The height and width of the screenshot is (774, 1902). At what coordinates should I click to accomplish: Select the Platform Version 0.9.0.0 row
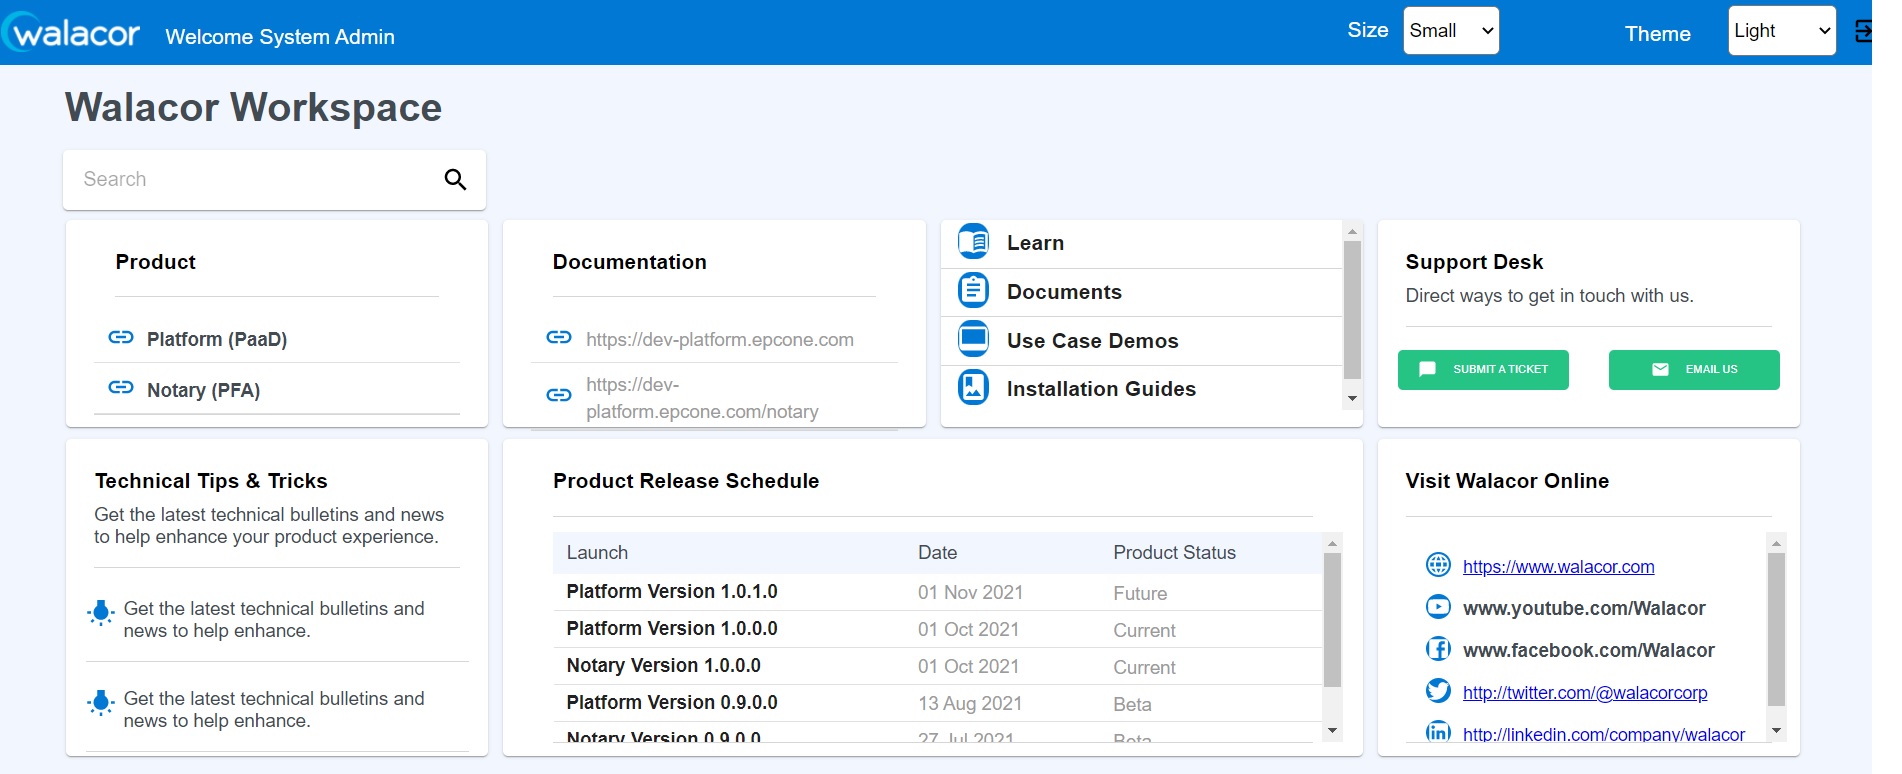pyautogui.click(x=937, y=703)
